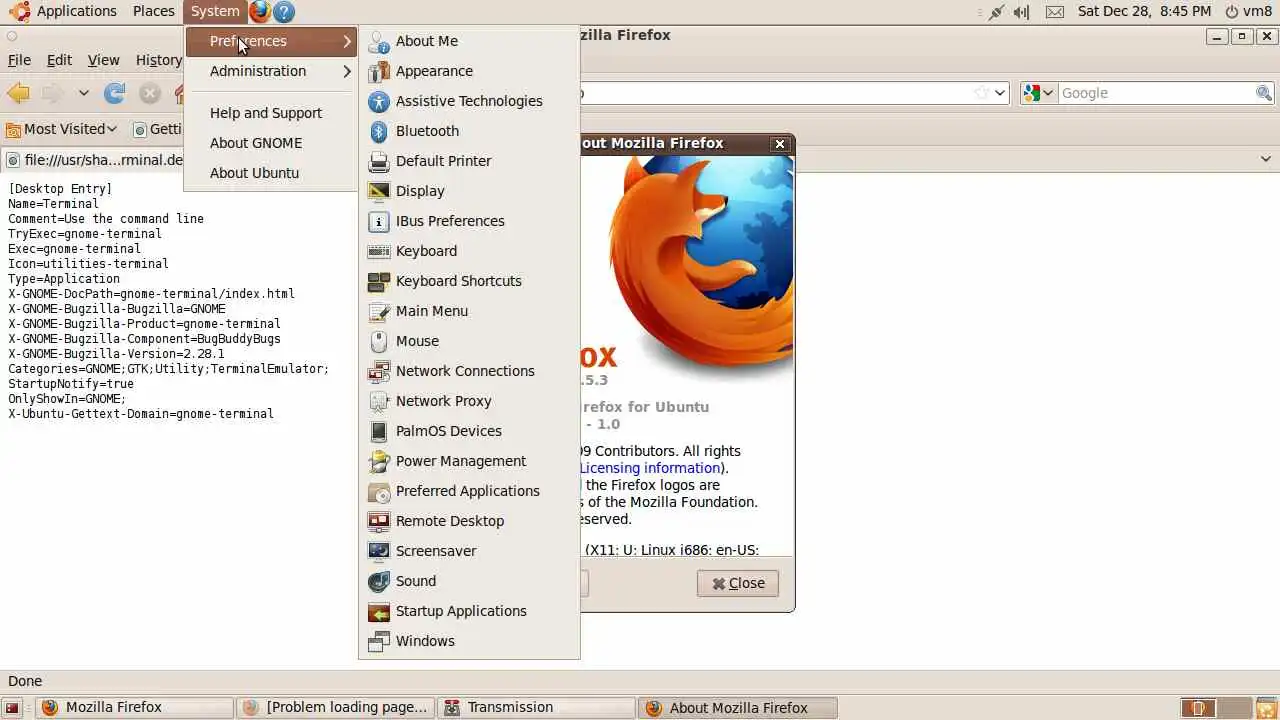The width and height of the screenshot is (1280, 720).
Task: Expand the Administration submenu
Action: click(271, 71)
